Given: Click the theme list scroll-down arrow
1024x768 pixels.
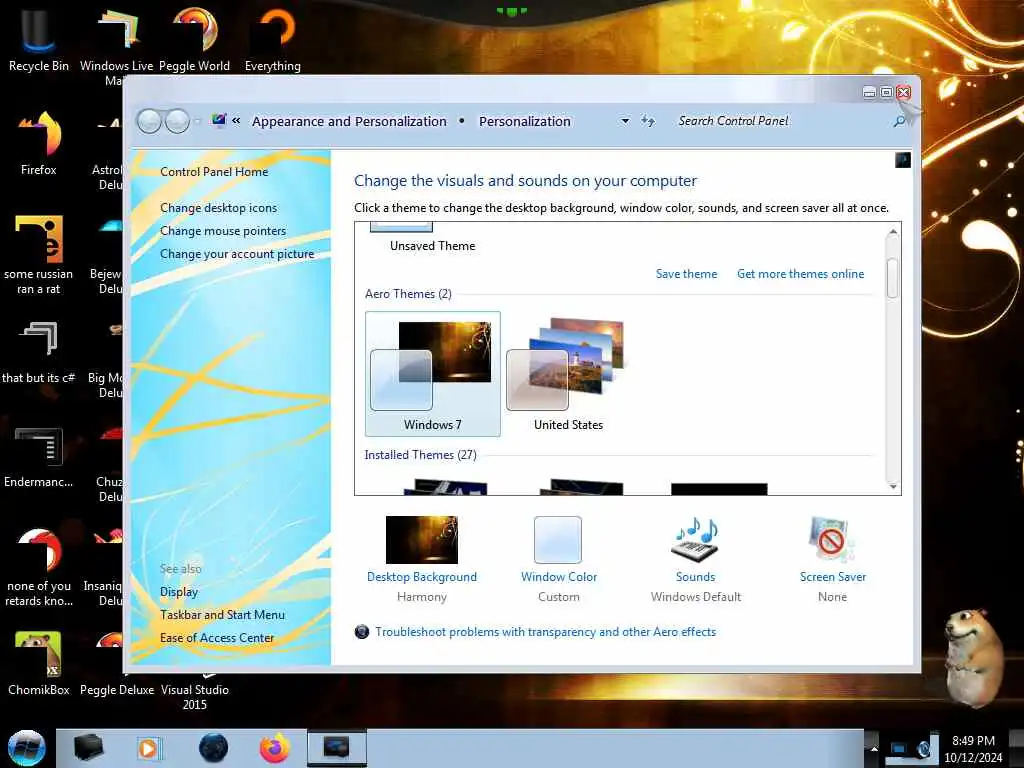Looking at the screenshot, I should tap(893, 487).
